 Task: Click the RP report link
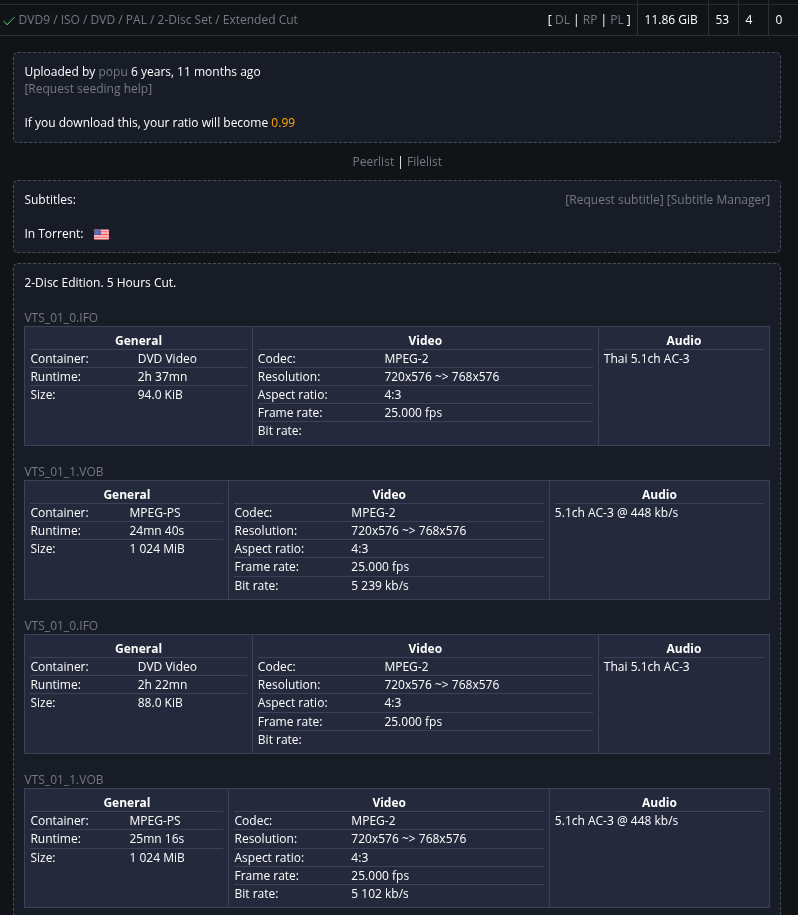590,20
